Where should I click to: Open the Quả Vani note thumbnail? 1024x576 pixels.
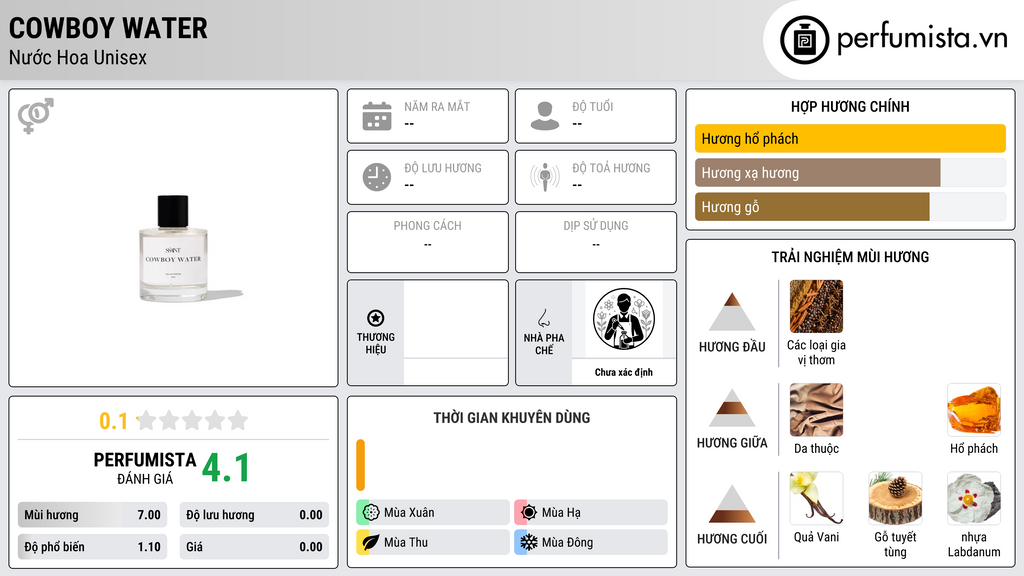(816, 499)
